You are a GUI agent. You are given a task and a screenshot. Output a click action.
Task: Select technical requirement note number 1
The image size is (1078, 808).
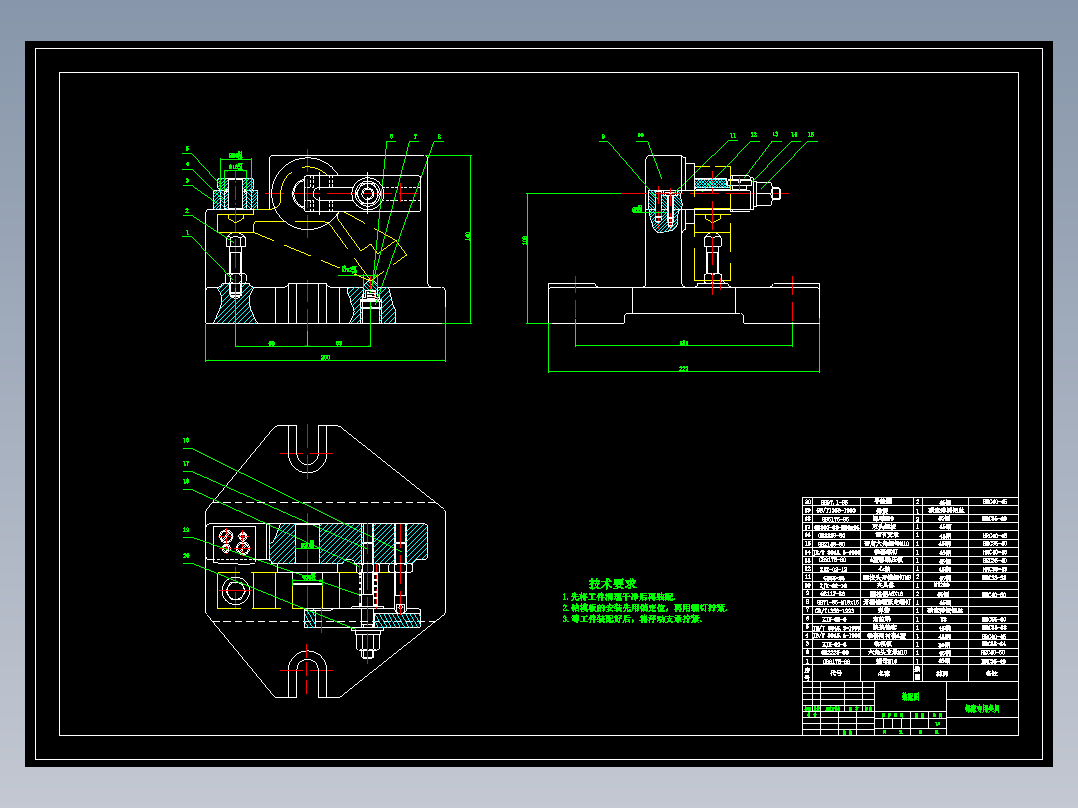coord(619,597)
